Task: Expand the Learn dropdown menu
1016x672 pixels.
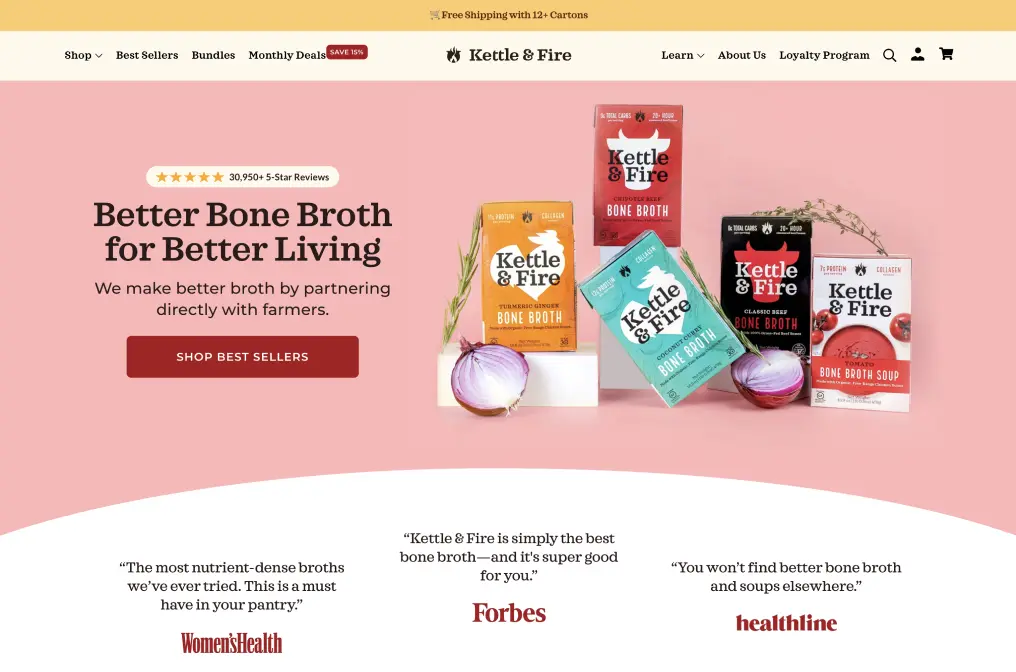Action: [x=682, y=55]
